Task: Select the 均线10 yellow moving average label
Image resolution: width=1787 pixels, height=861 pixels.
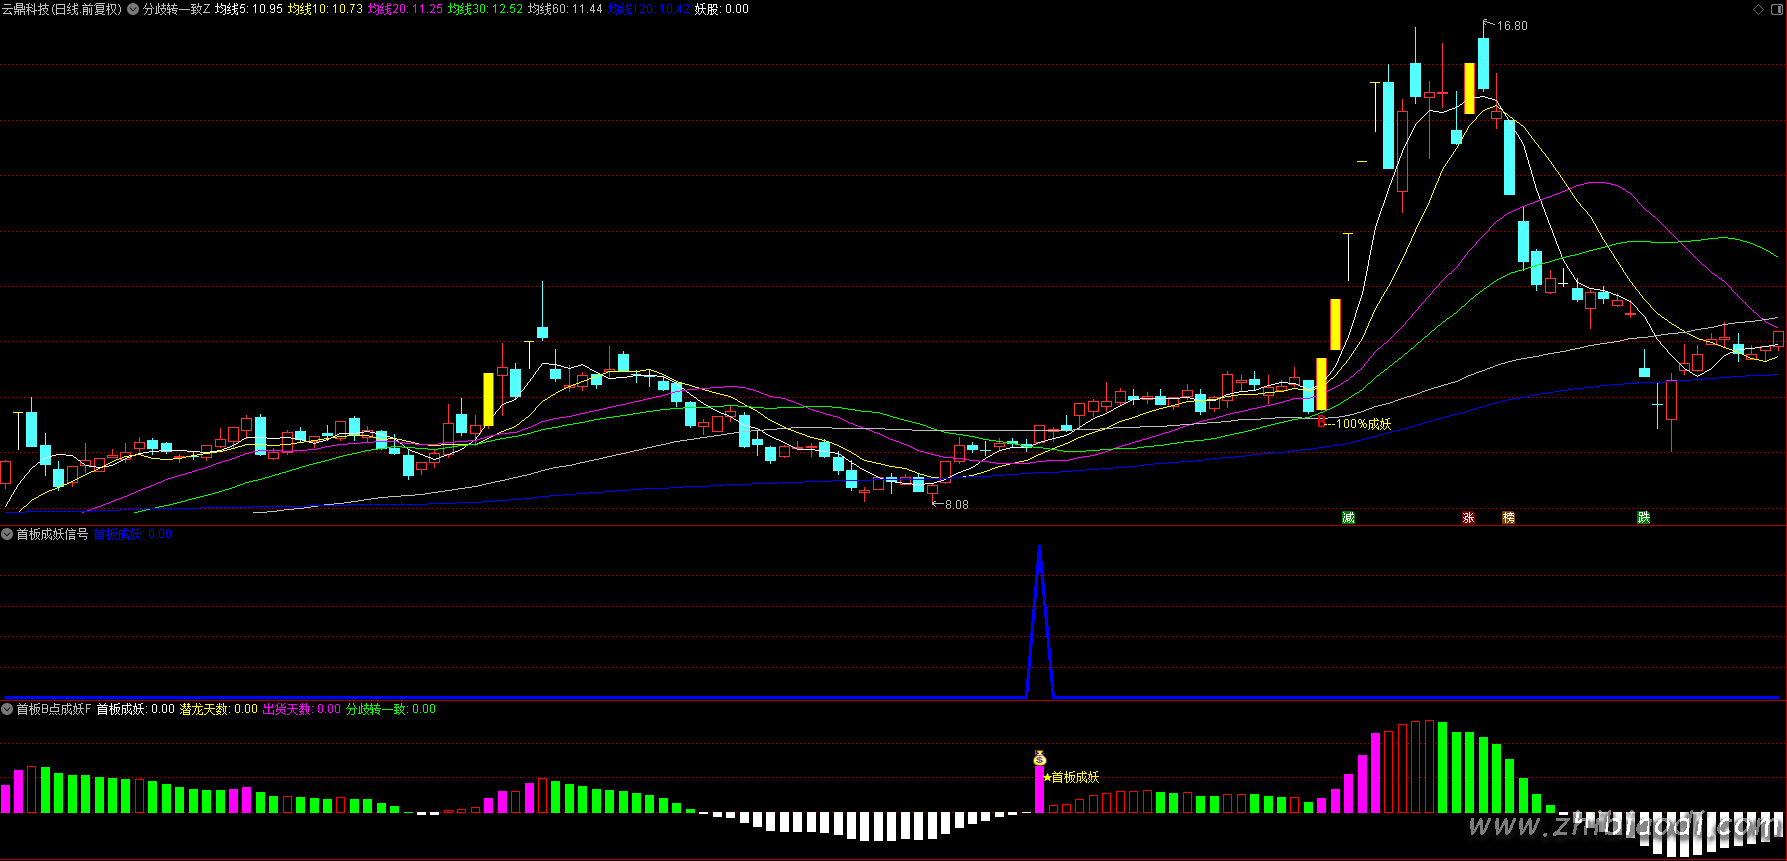Action: pos(325,9)
